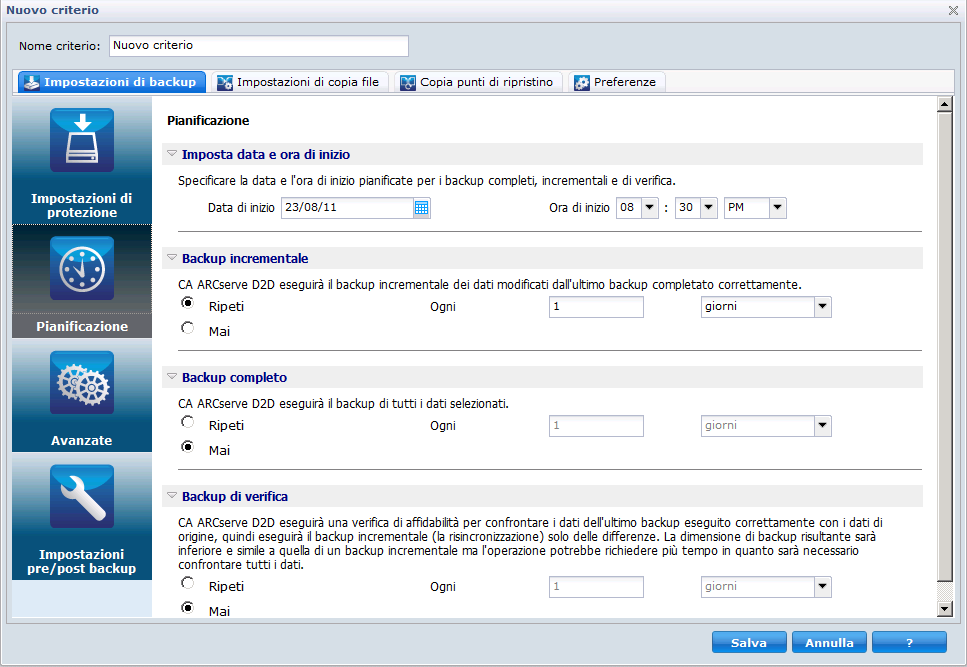Collapse the Backup incrementale section
Screen dimensions: 967x667
point(172,258)
